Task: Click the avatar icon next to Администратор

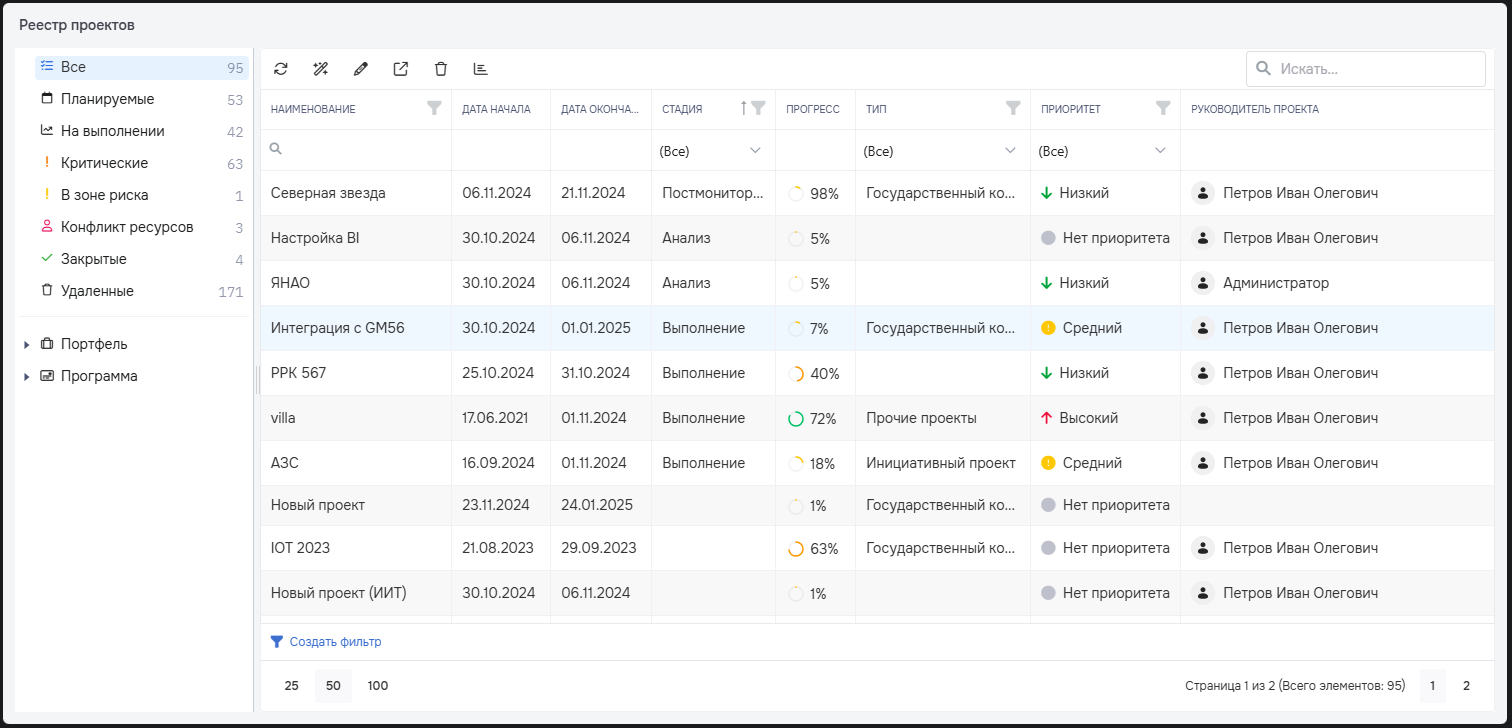Action: point(1203,283)
